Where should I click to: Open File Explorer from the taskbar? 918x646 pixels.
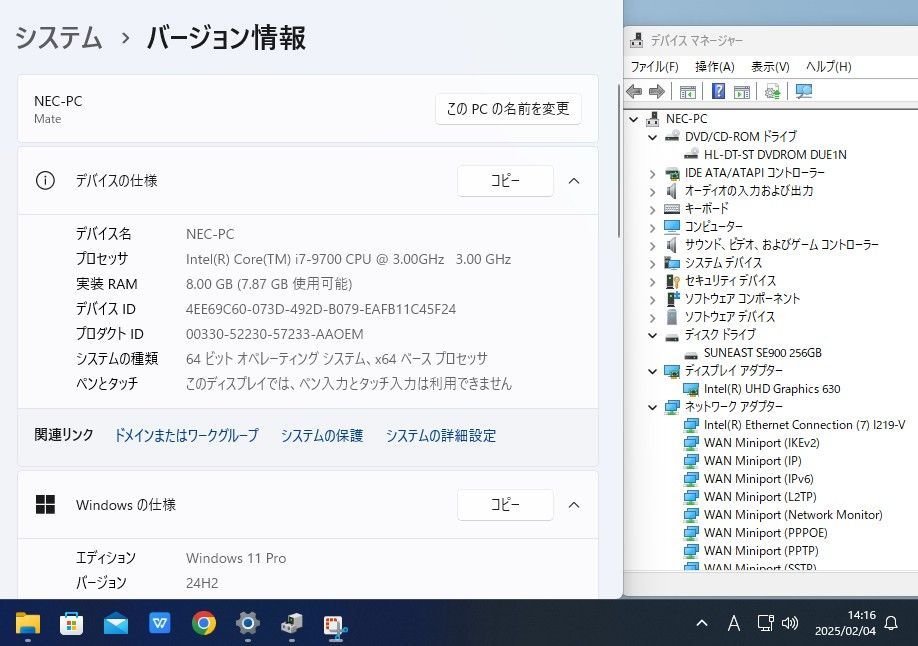[28, 623]
